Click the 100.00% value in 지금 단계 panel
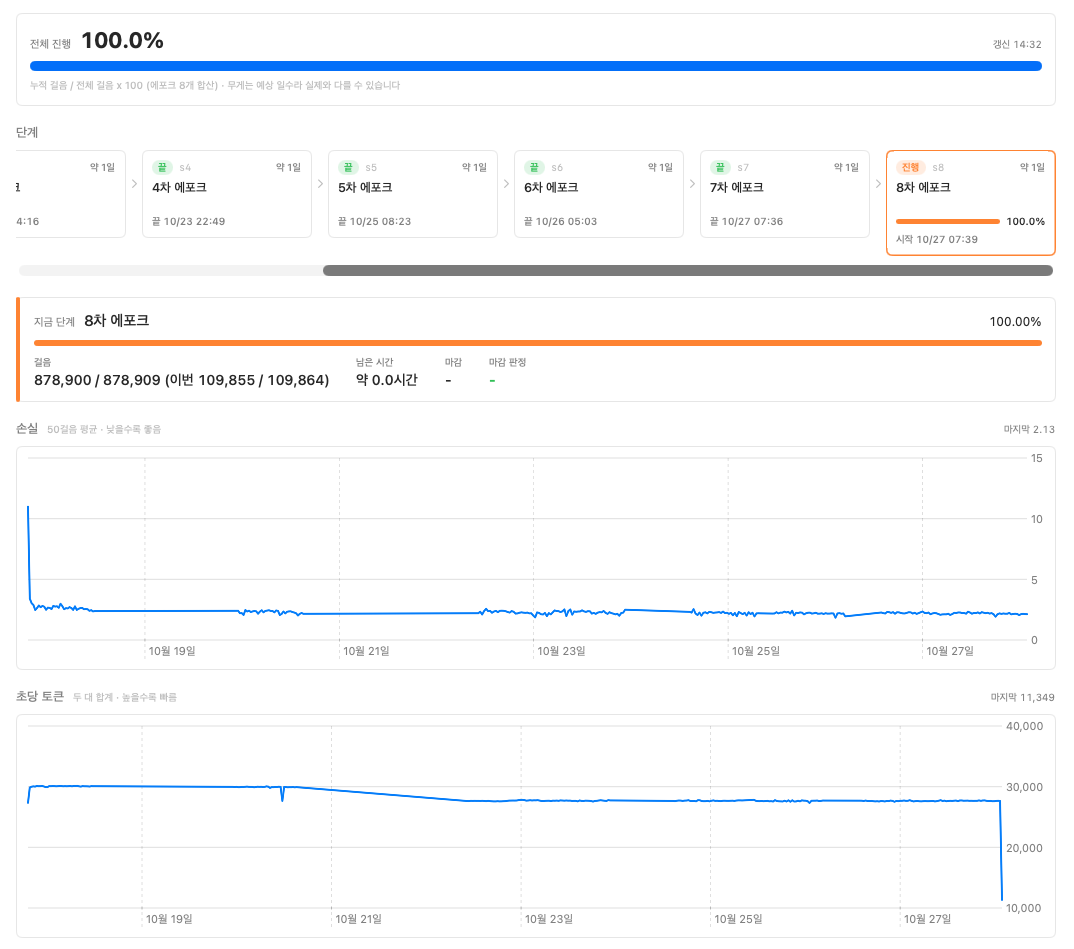The width and height of the screenshot is (1074, 949). (1015, 322)
